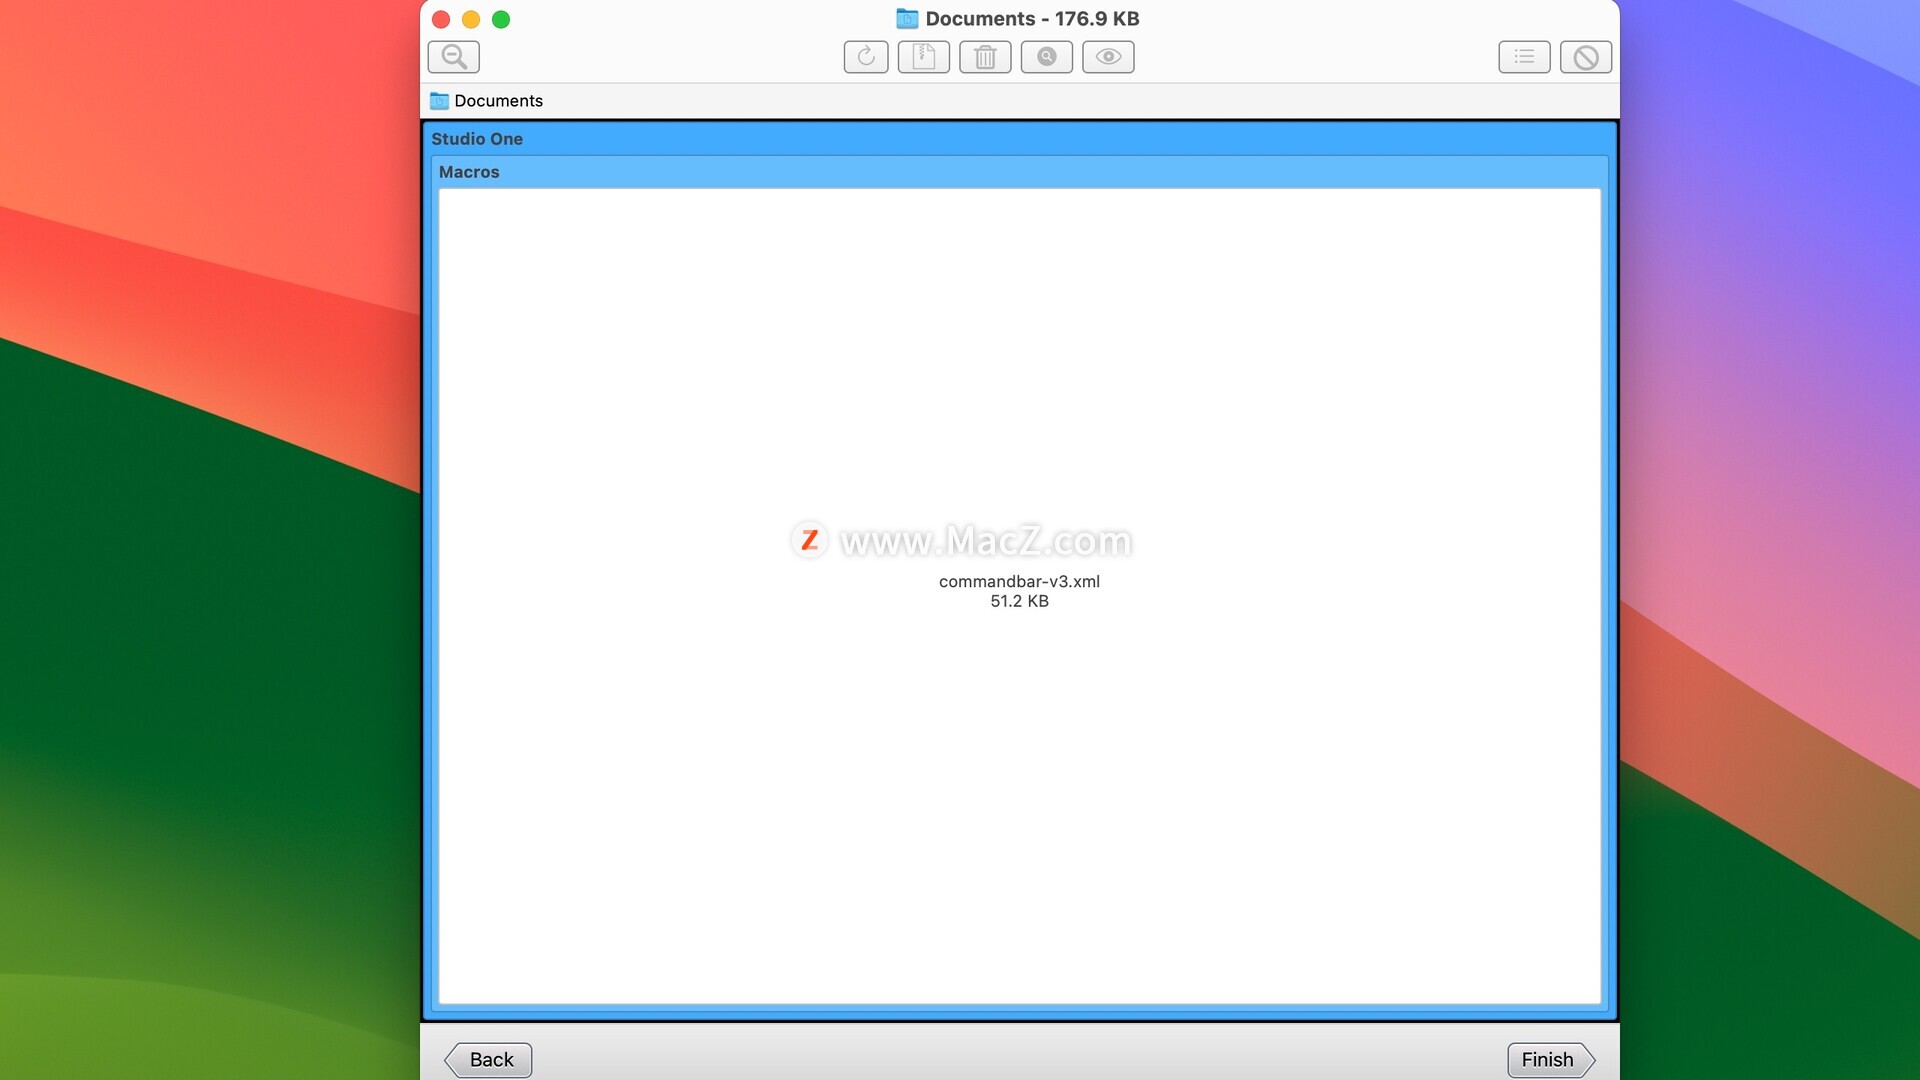Click the folder icon beside Documents breadcrumb

[439, 101]
